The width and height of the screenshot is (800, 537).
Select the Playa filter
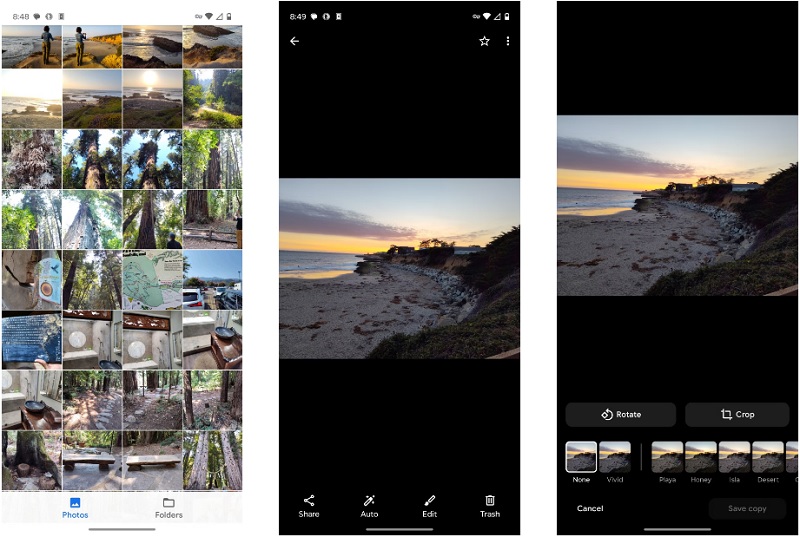pos(667,462)
